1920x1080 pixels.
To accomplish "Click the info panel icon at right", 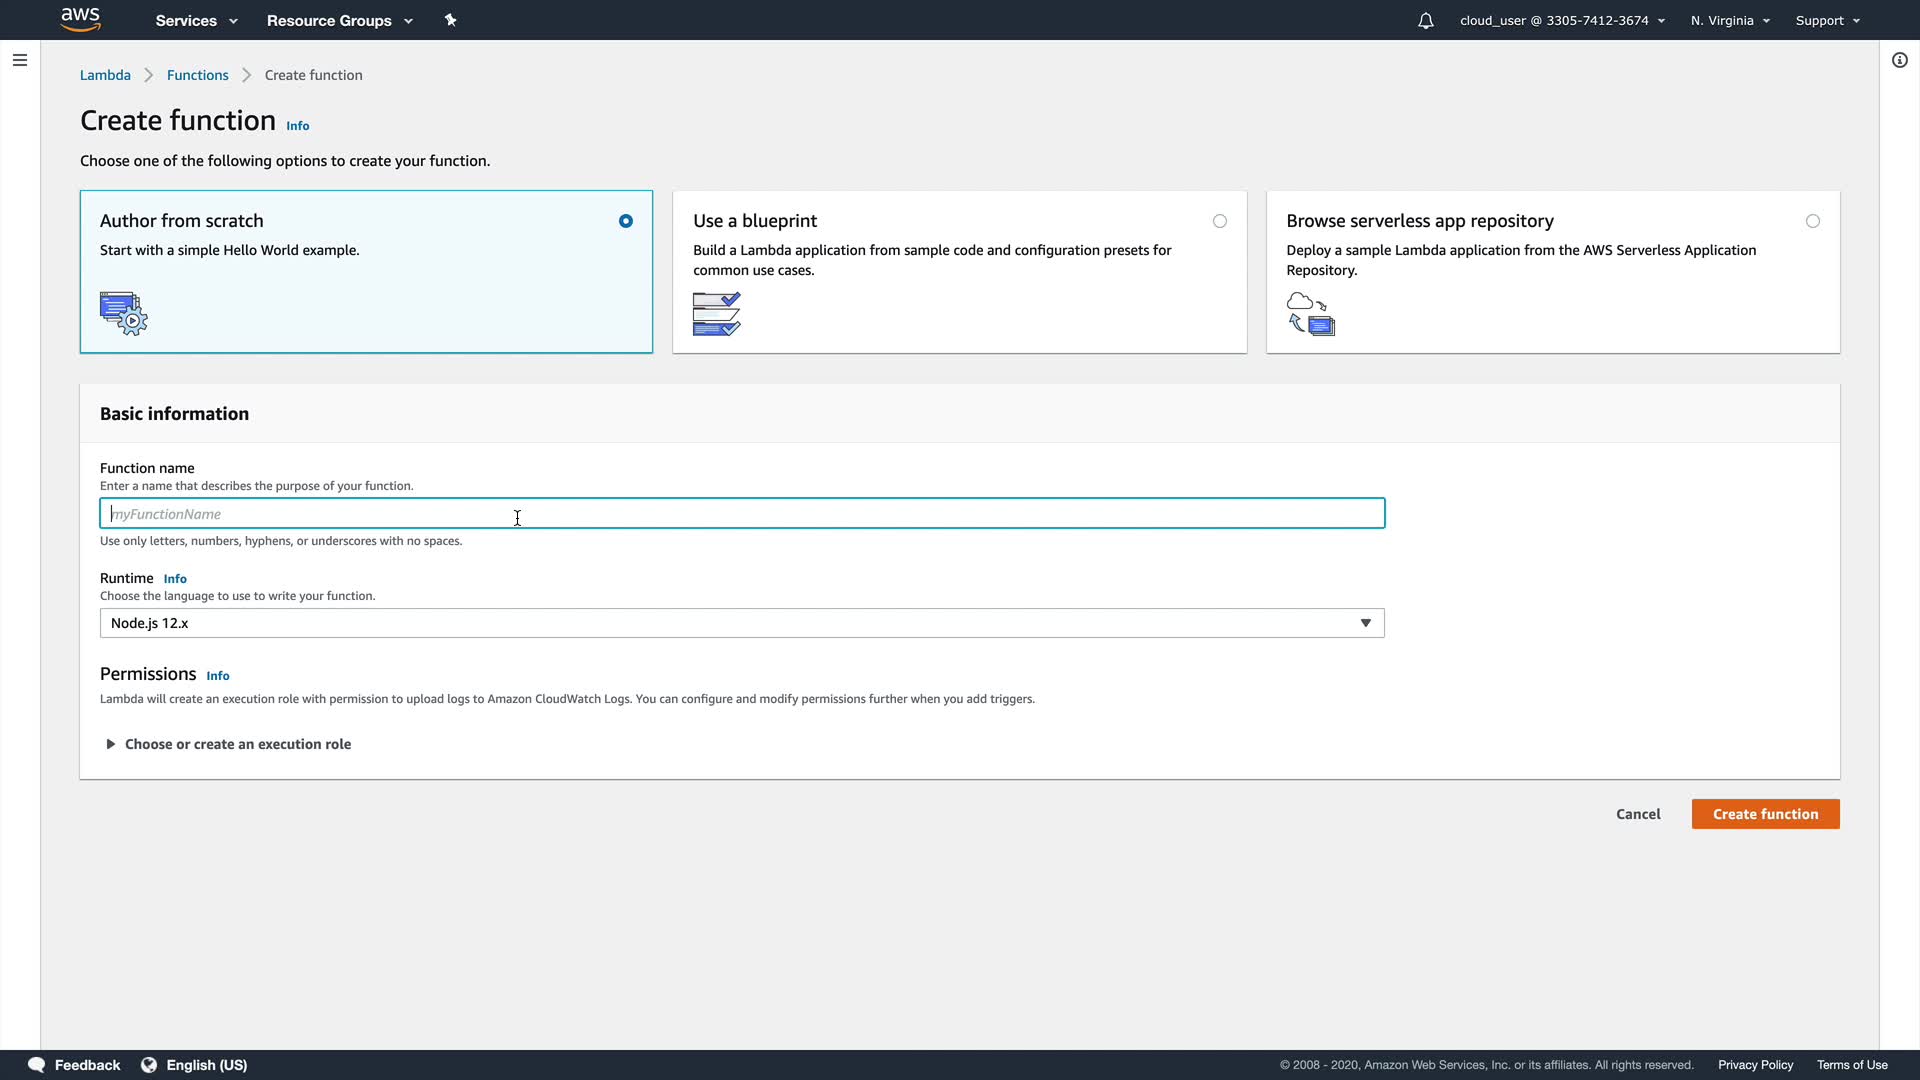I will (x=1899, y=60).
